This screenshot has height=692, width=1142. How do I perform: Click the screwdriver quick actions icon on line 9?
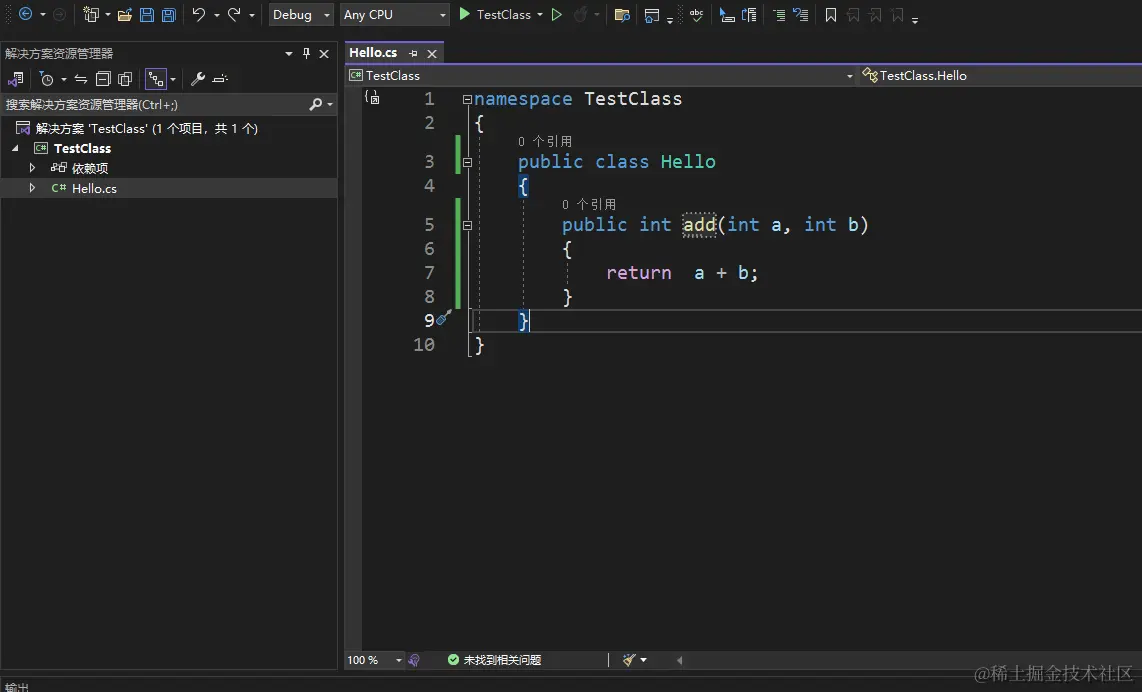pos(444,317)
